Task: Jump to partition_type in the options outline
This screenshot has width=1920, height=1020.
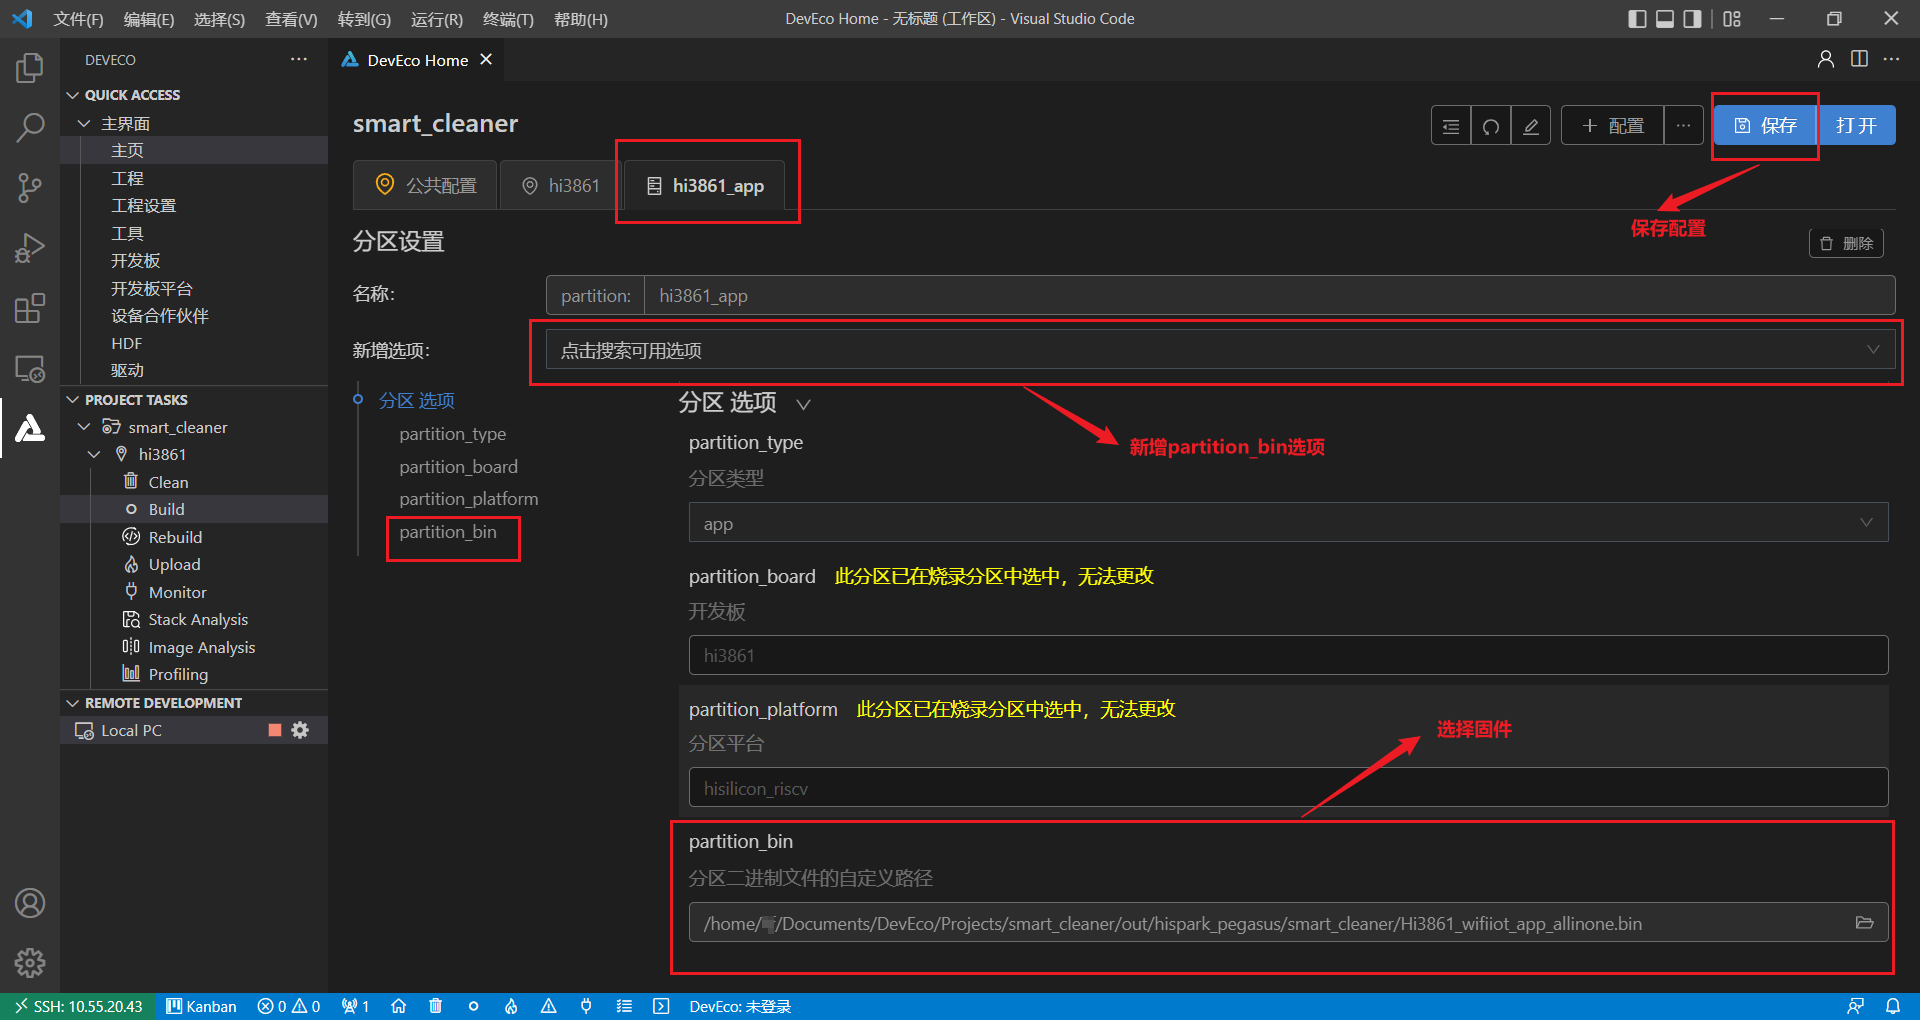Action: click(453, 434)
